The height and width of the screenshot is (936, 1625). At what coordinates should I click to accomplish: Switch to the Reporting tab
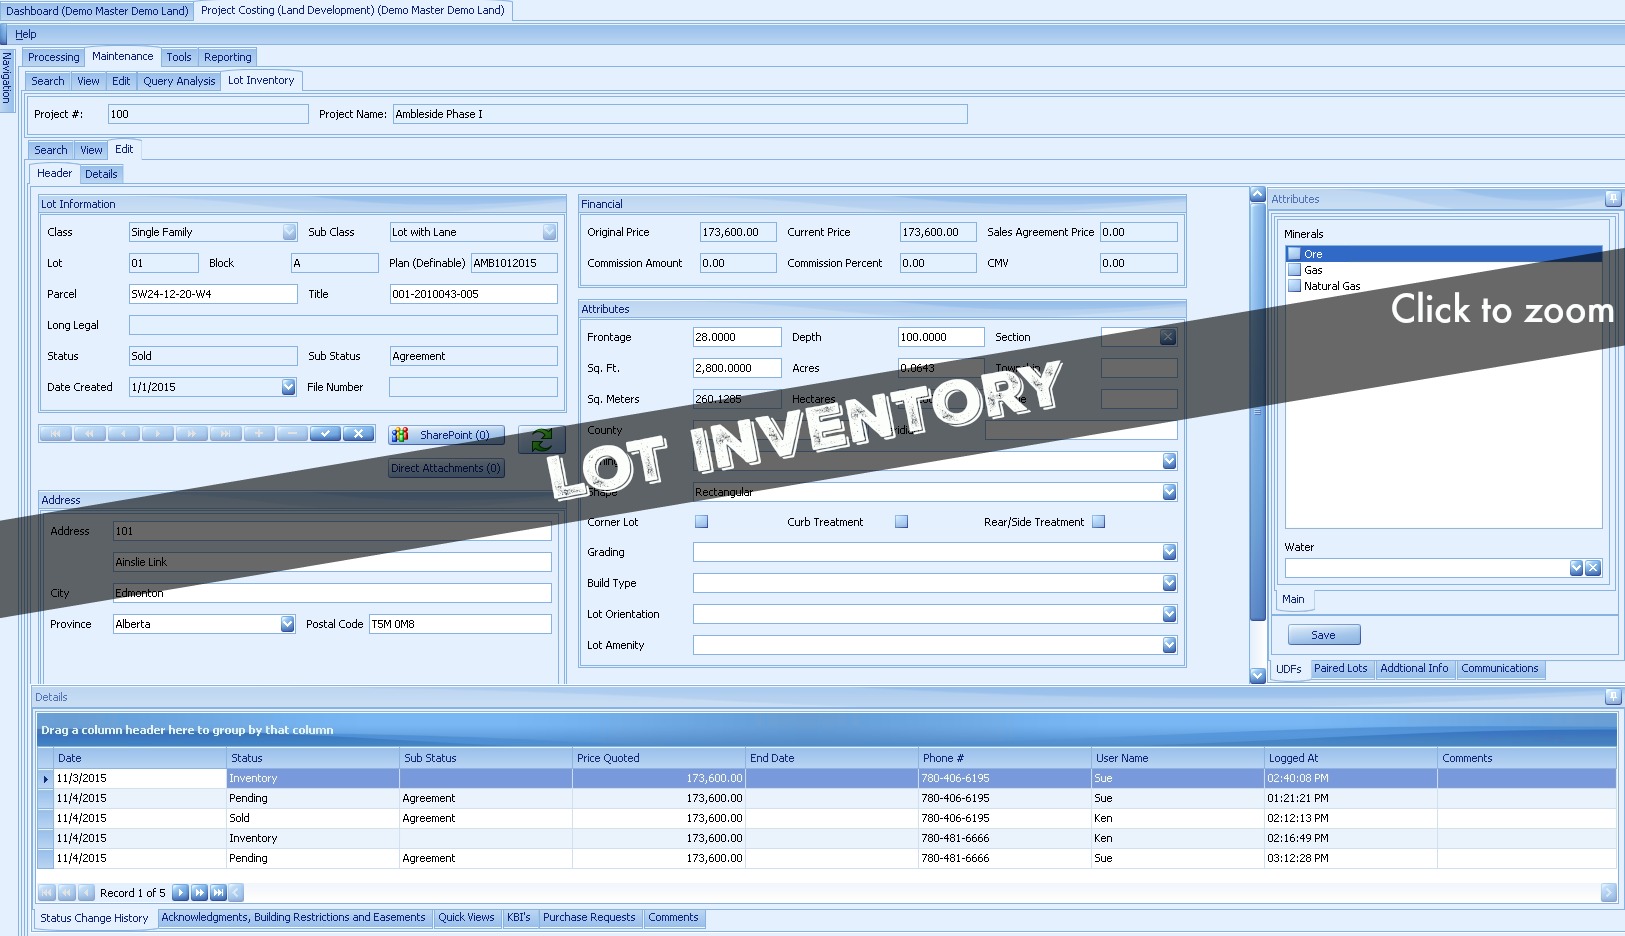(227, 57)
